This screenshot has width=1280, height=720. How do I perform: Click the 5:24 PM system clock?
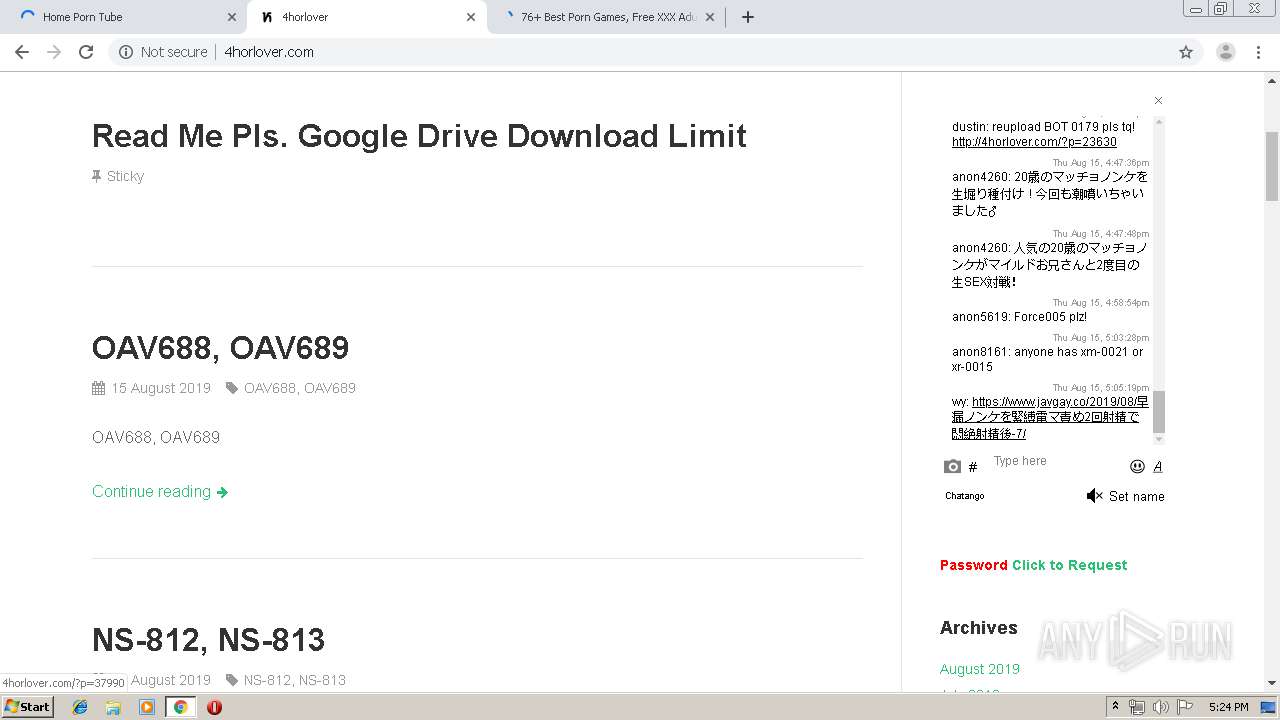point(1228,707)
